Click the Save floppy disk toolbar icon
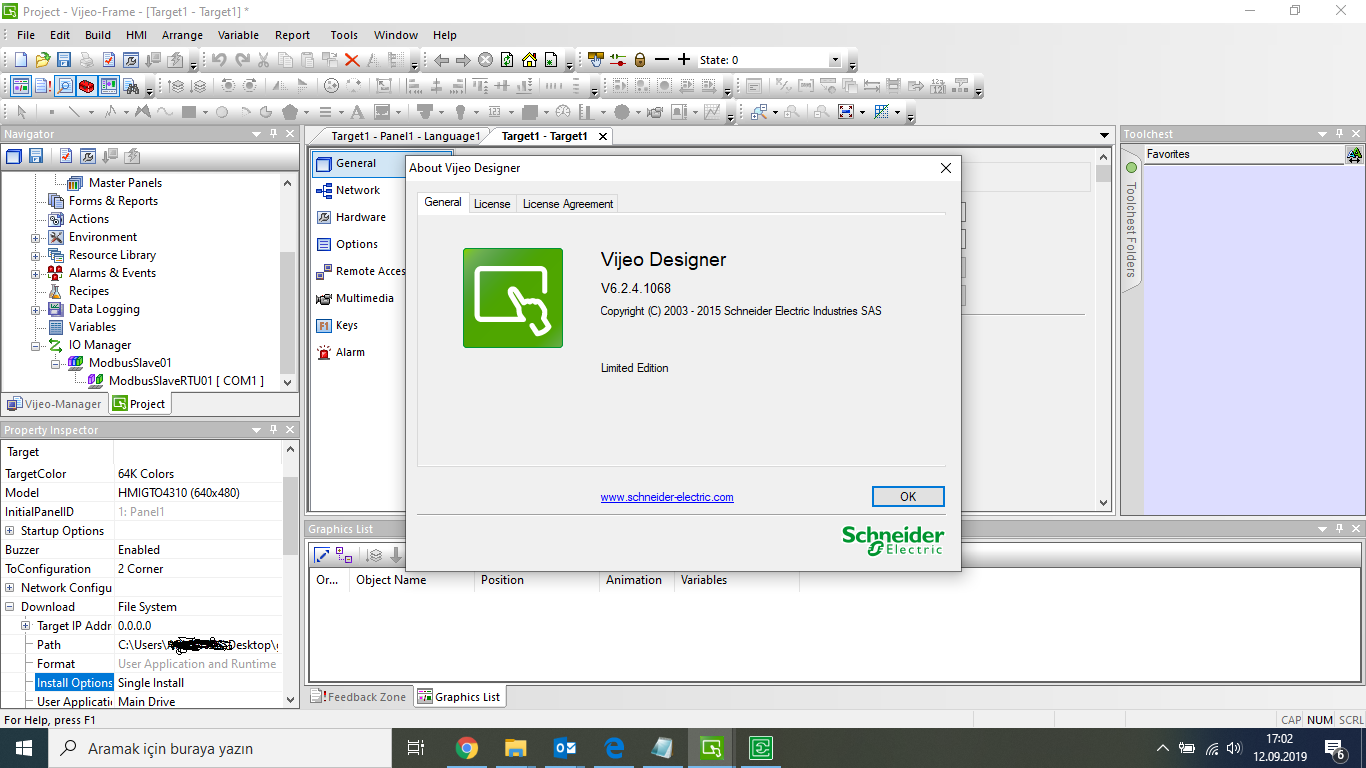 pyautogui.click(x=64, y=60)
